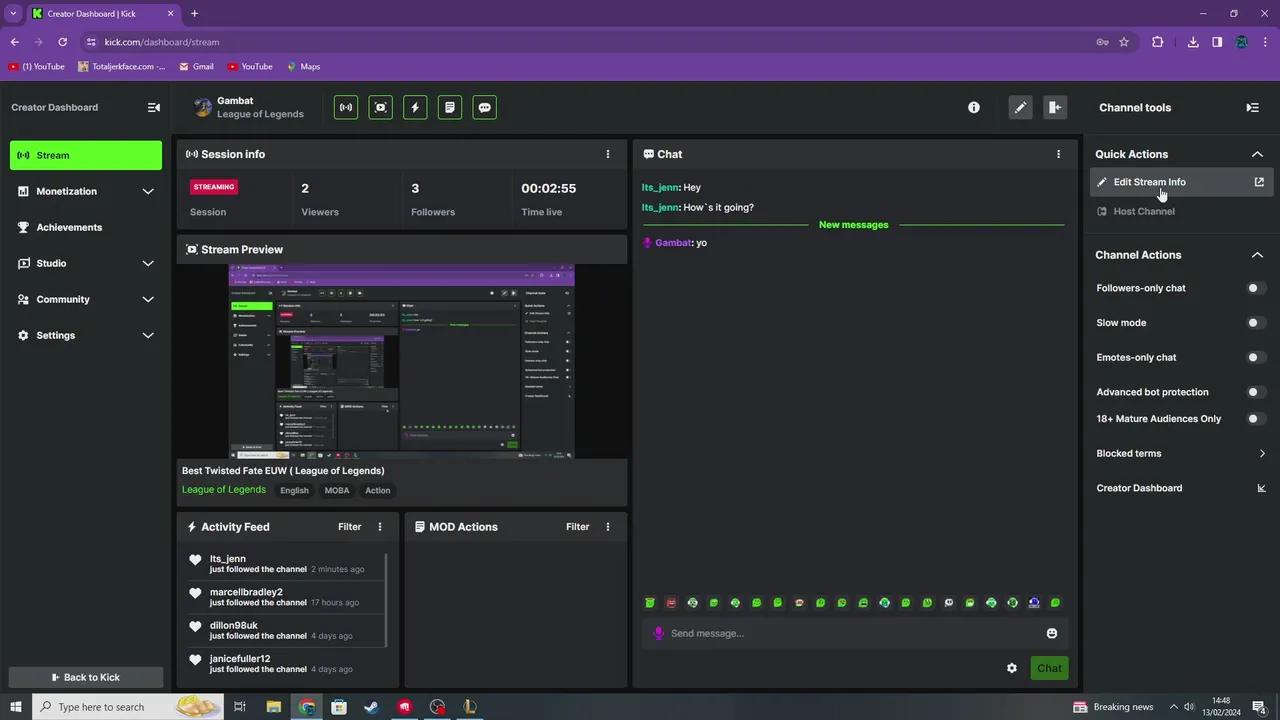Viewport: 1280px width, 720px height.
Task: Click Back to Kick button
Action: point(85,677)
